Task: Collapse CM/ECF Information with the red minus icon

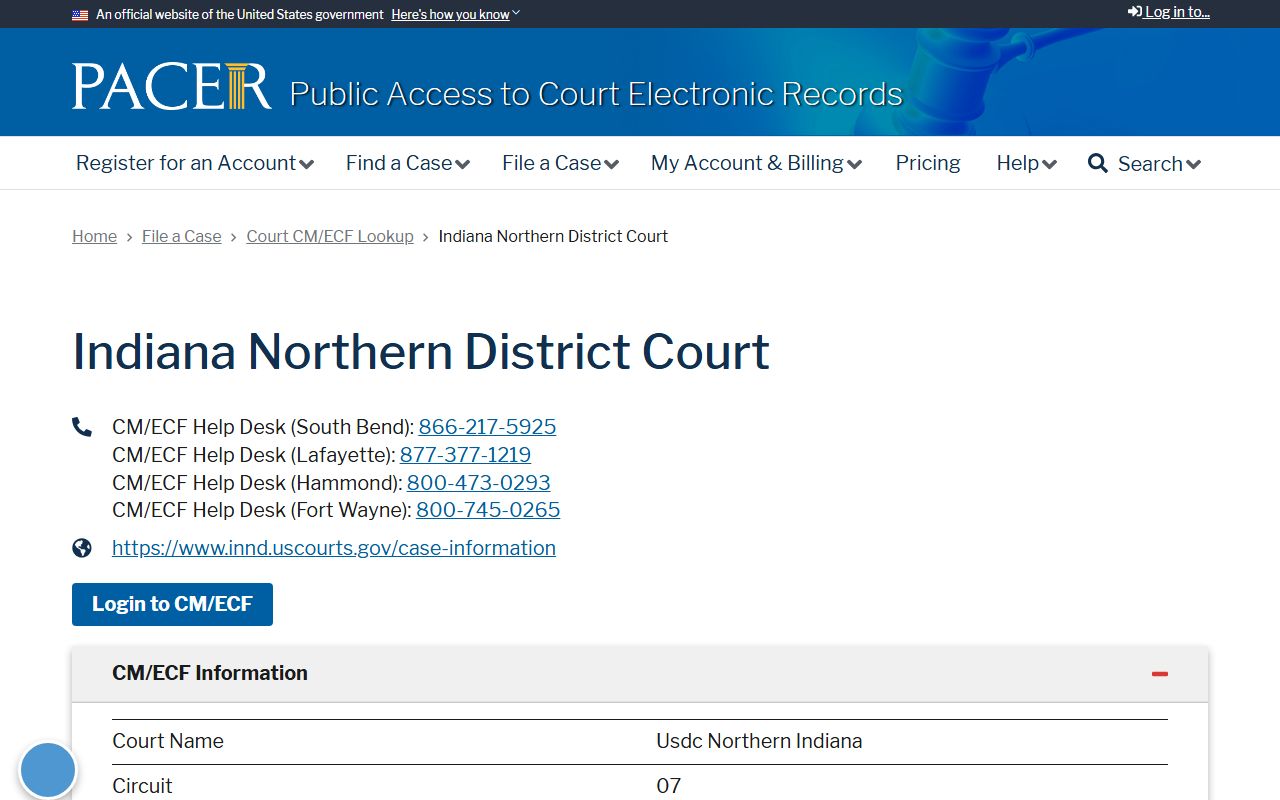Action: 1160,674
